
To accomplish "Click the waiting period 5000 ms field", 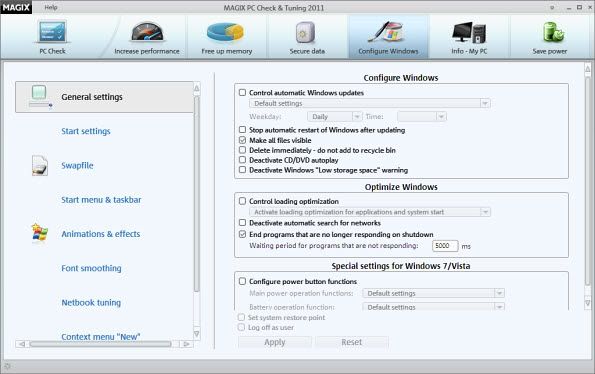I will [x=445, y=246].
